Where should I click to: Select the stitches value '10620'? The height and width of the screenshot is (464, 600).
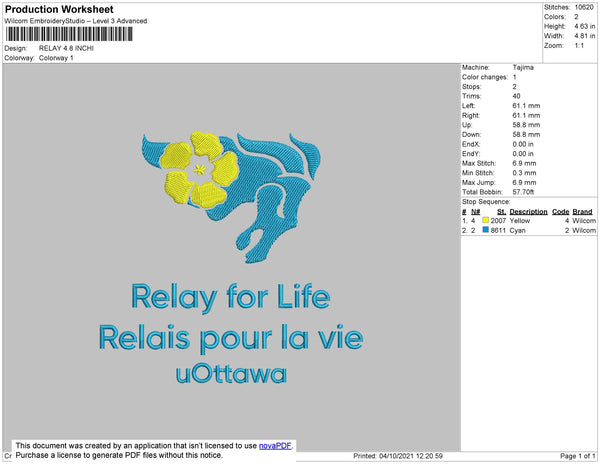(584, 7)
